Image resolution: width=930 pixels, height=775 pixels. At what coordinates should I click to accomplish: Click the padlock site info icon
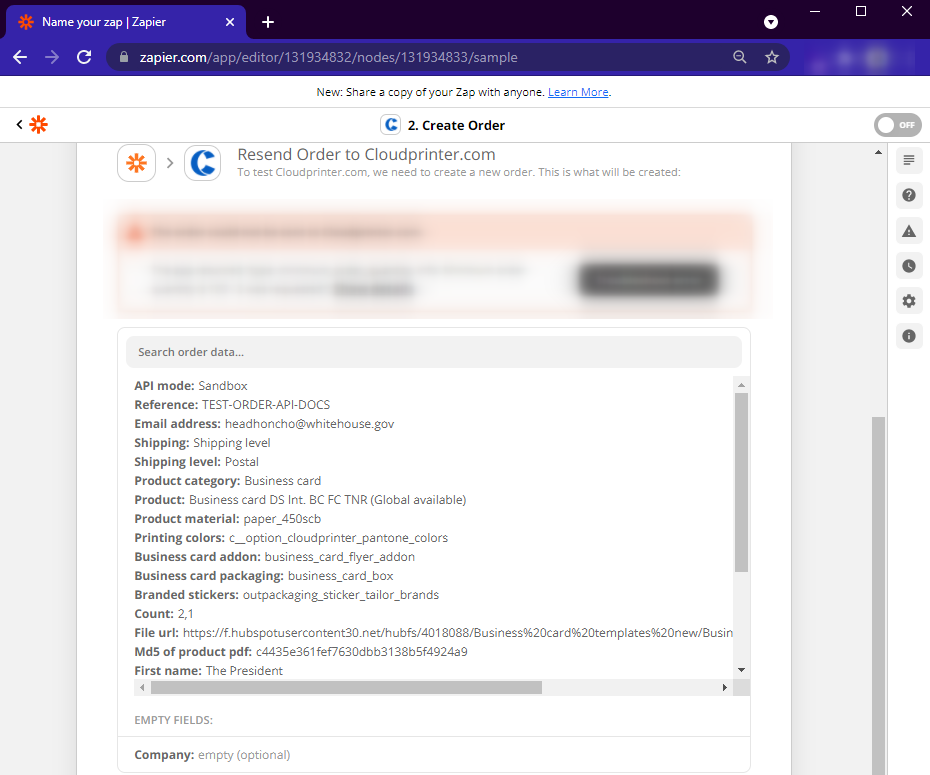point(124,57)
